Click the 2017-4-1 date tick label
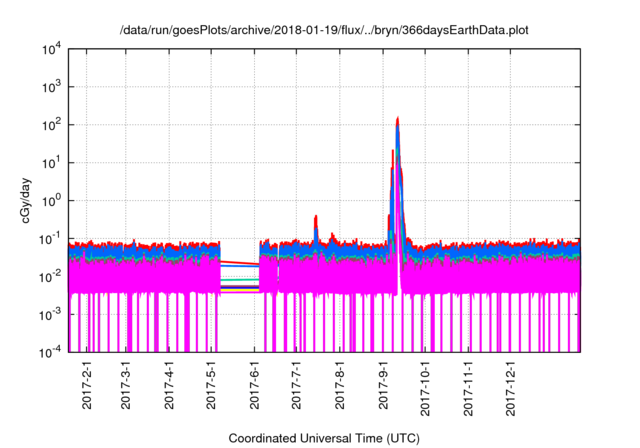The height and width of the screenshot is (448, 640). pyautogui.click(x=169, y=385)
